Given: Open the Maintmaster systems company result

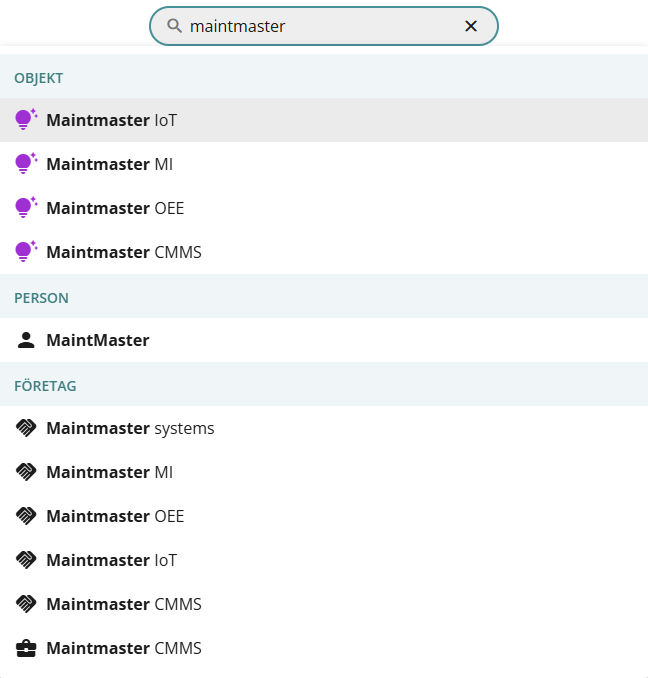Looking at the screenshot, I should tap(324, 428).
